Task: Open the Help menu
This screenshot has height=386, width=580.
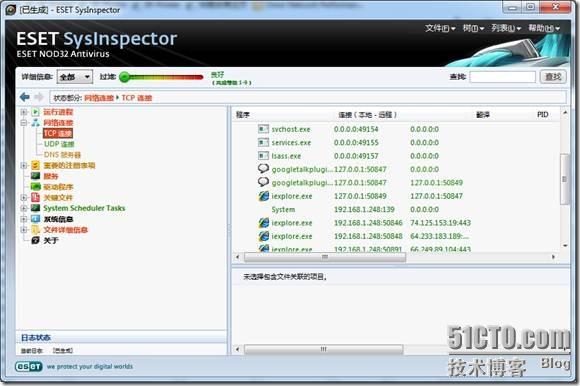Action: 544,28
